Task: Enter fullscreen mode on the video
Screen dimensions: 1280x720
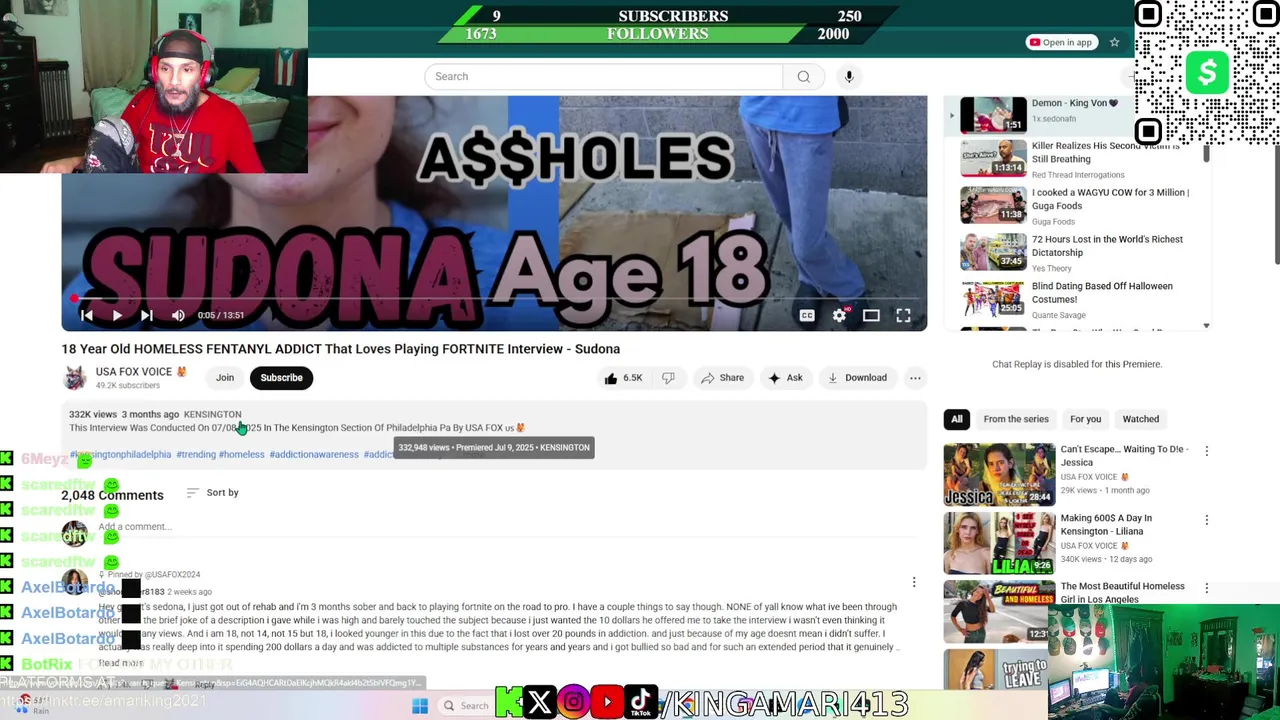Action: point(903,315)
